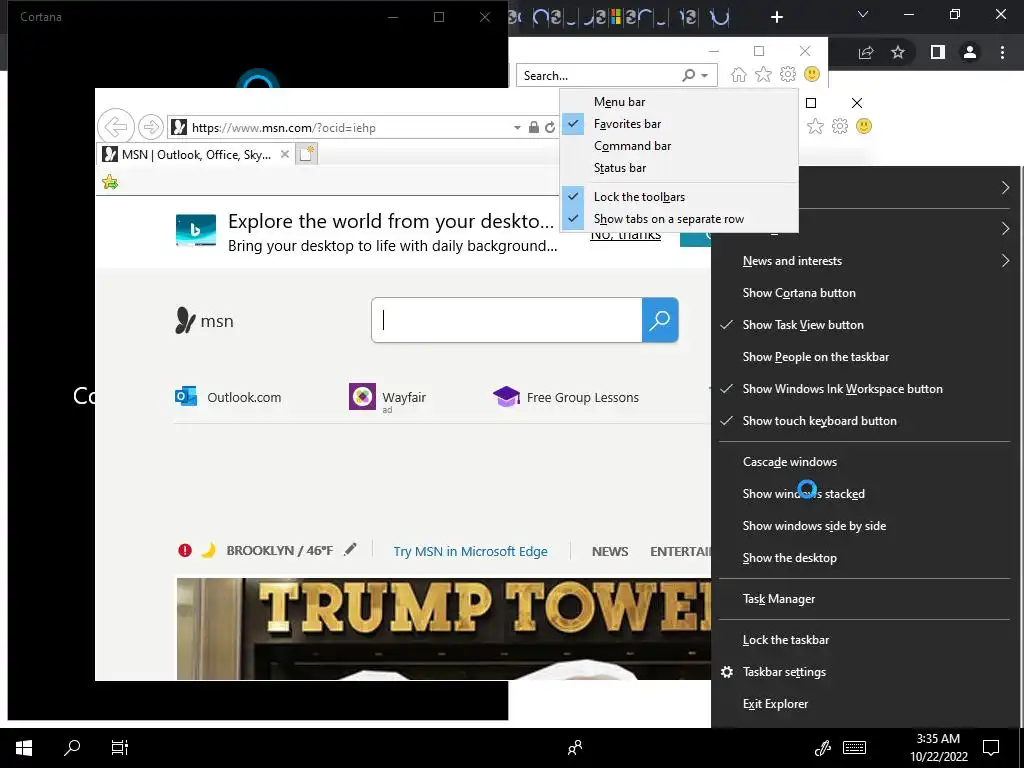Enable the Command bar option

coord(679,146)
